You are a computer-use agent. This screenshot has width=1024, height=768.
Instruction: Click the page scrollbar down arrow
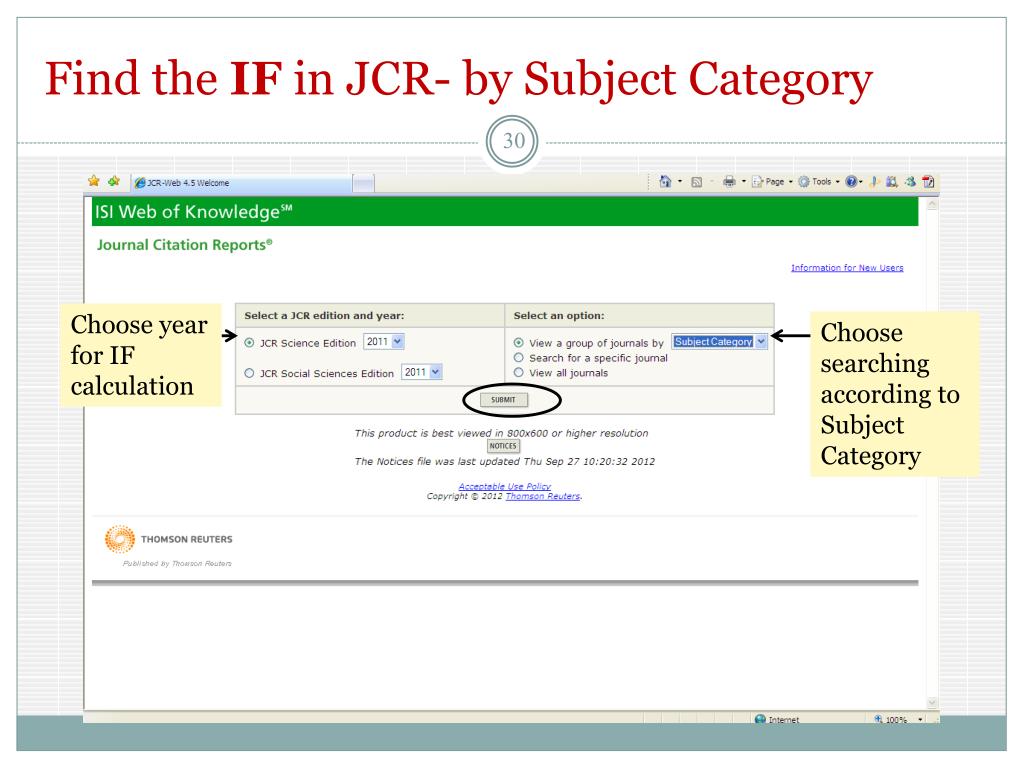click(932, 703)
